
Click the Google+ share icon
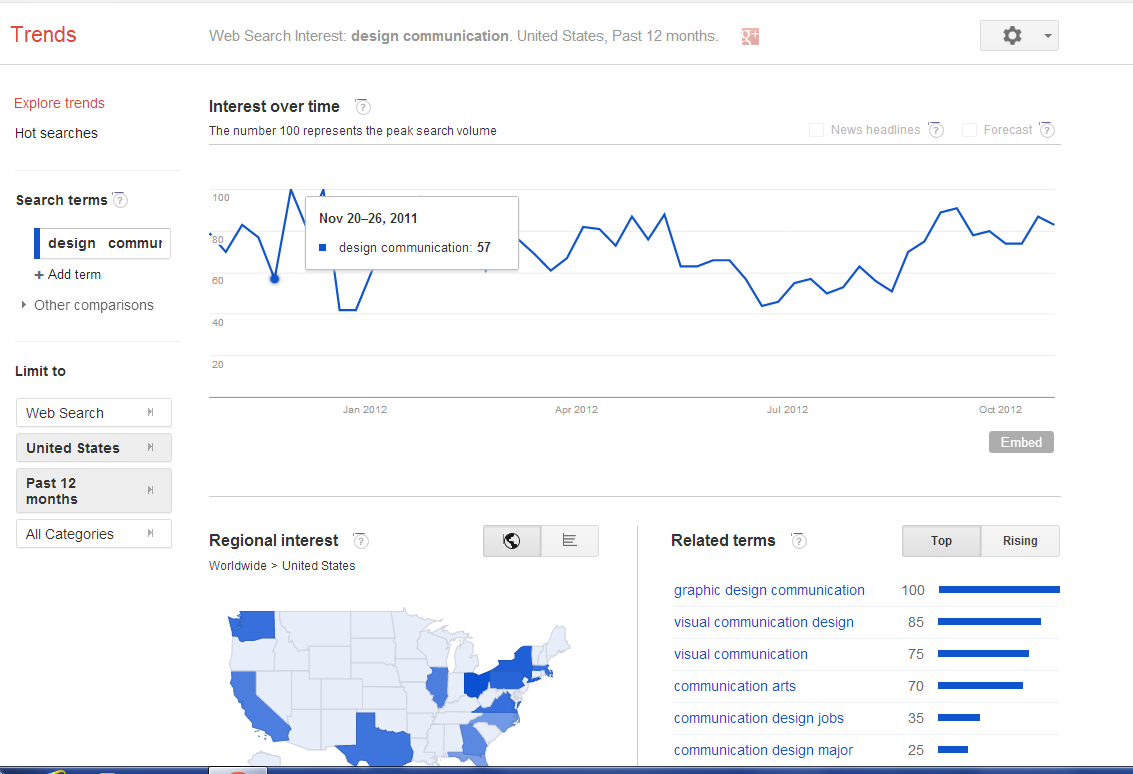[751, 37]
